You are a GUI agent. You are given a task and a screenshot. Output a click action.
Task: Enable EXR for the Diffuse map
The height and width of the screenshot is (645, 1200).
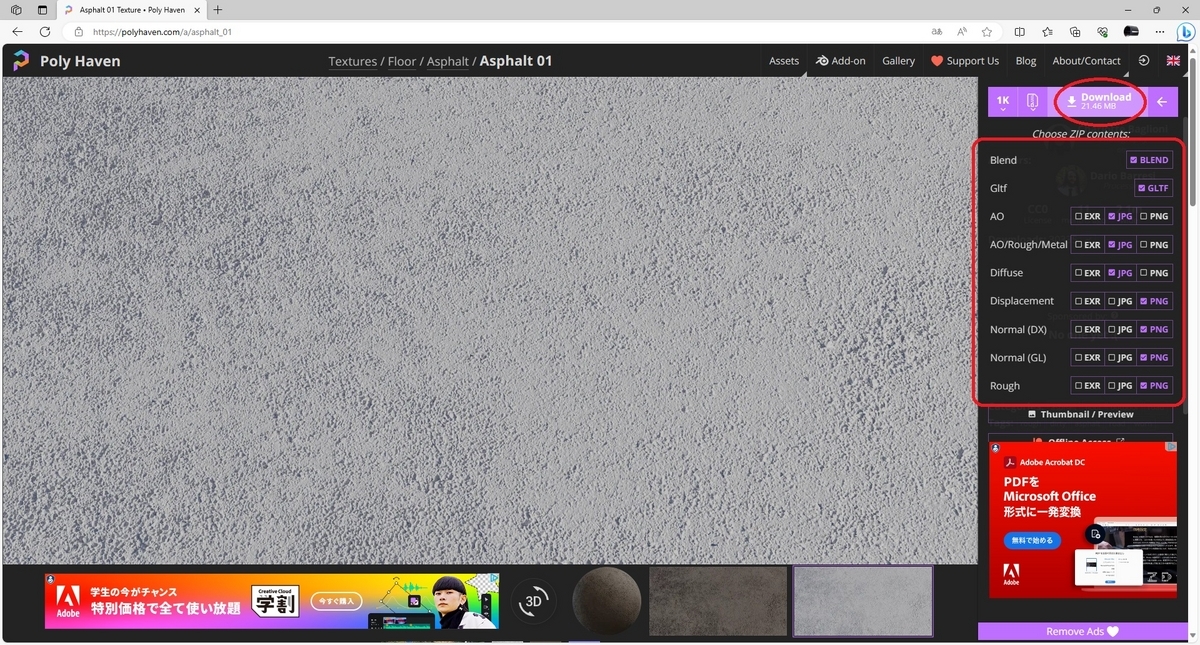coord(1087,272)
